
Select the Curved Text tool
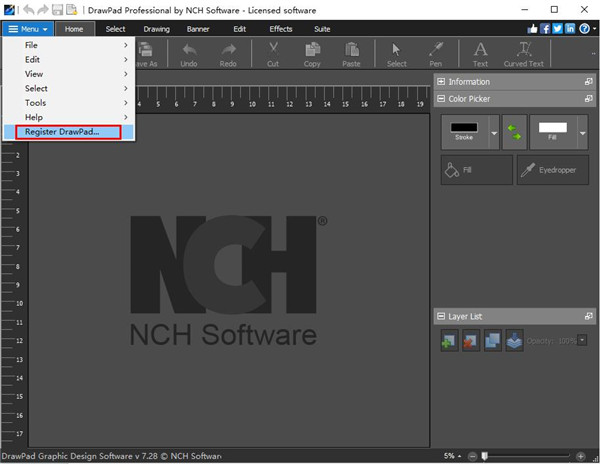(524, 54)
